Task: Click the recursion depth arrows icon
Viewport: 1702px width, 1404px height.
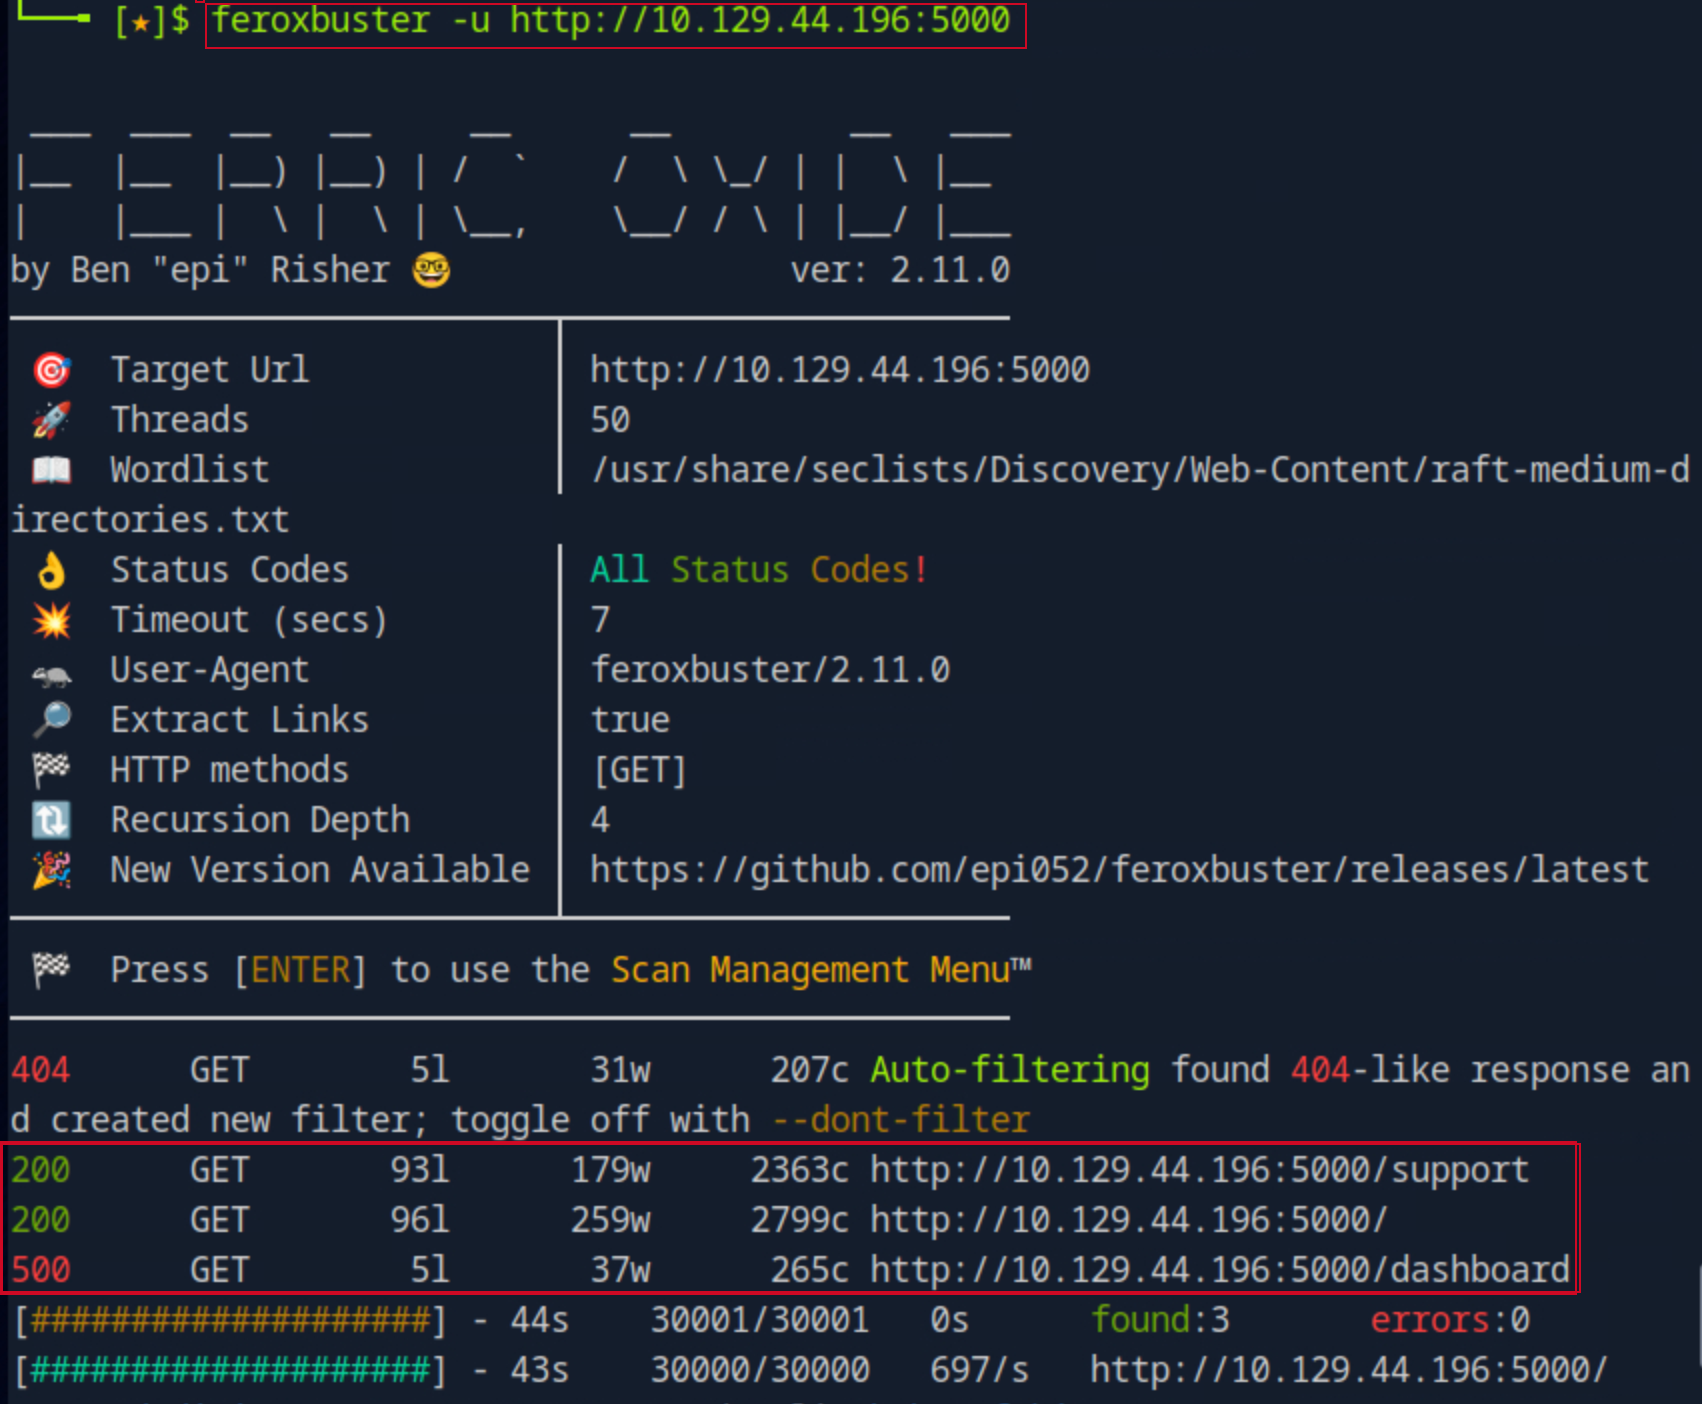Action: pos(53,820)
